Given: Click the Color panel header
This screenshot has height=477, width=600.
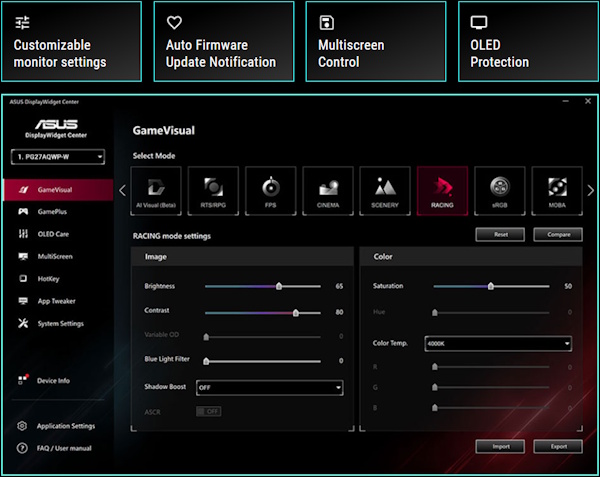Looking at the screenshot, I should click(x=471, y=257).
